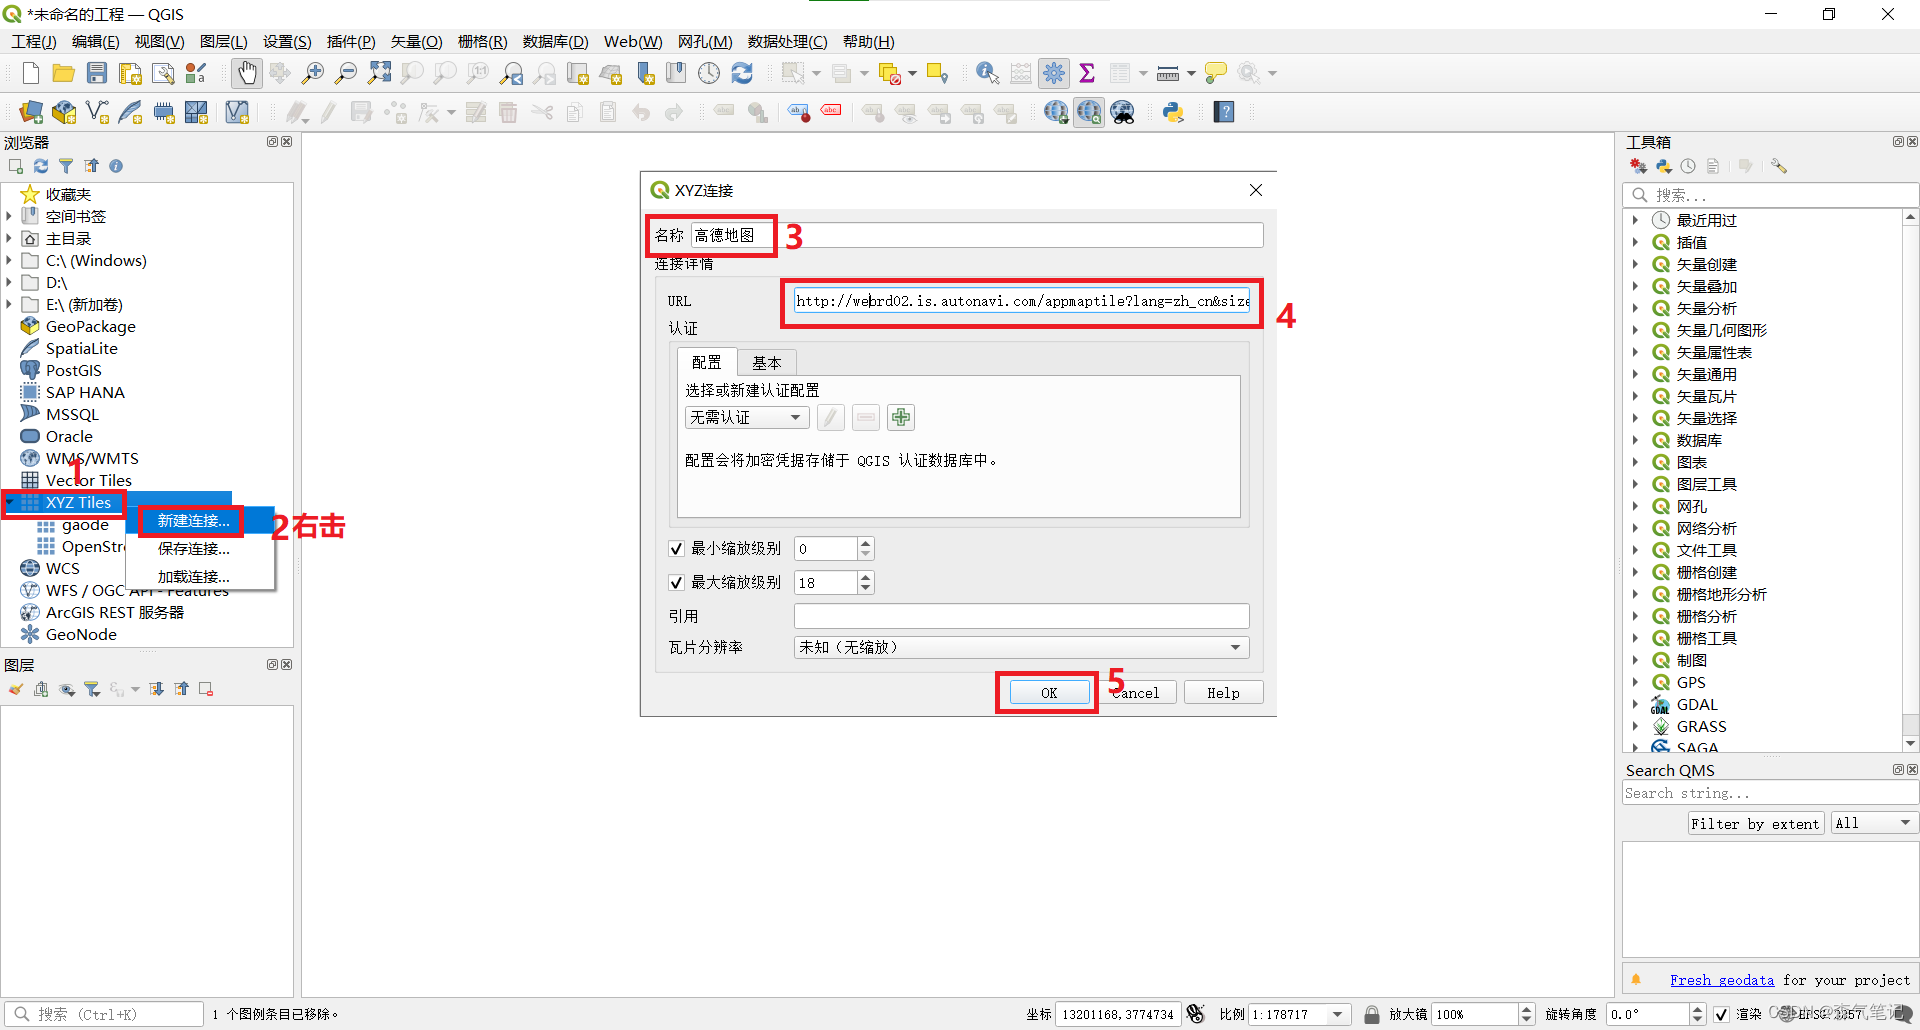The height and width of the screenshot is (1030, 1920).
Task: Click the Toolbox history clock icon
Action: click(1688, 166)
